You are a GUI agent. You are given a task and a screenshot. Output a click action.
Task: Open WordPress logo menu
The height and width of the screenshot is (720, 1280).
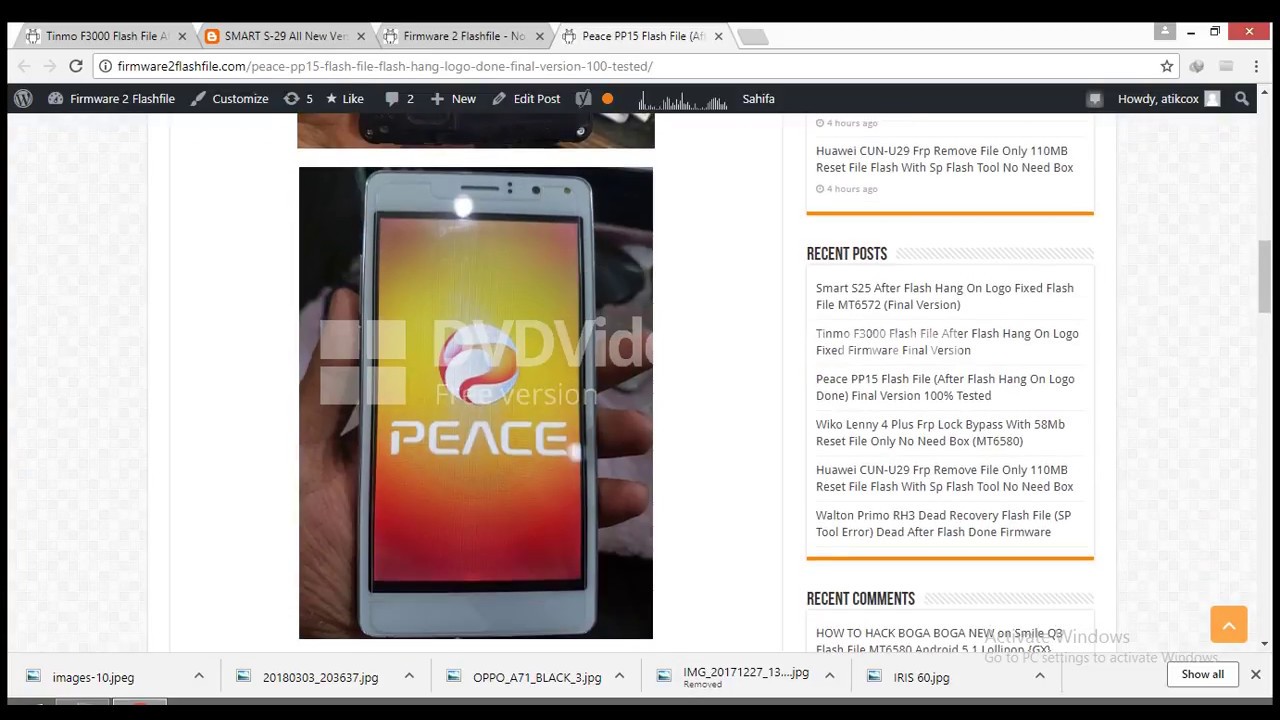pos(24,99)
